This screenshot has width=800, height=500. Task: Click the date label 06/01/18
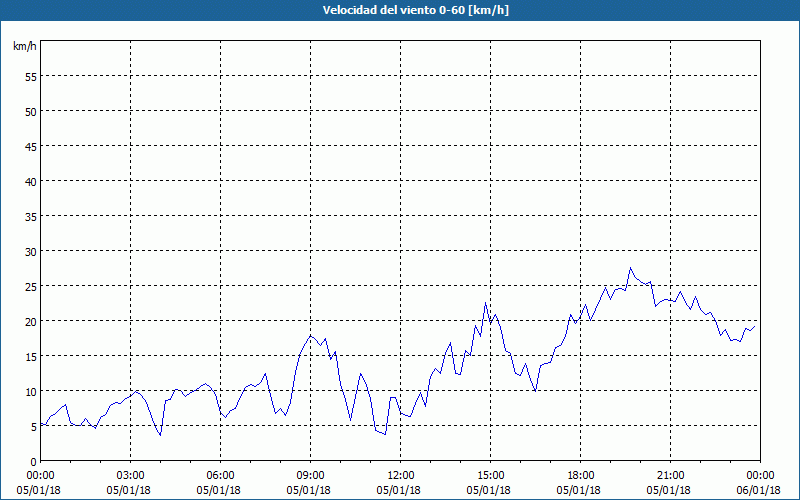759,490
